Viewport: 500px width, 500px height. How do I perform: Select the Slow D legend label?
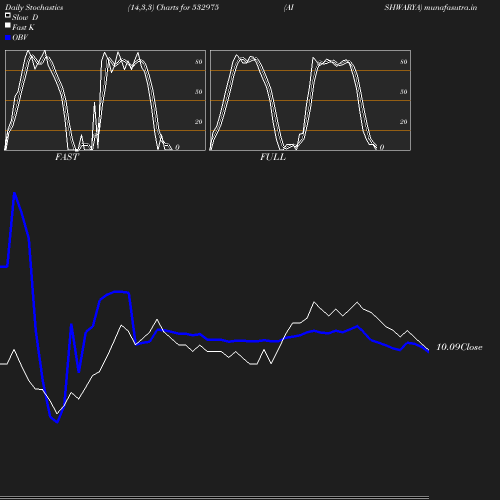(x=25, y=17)
